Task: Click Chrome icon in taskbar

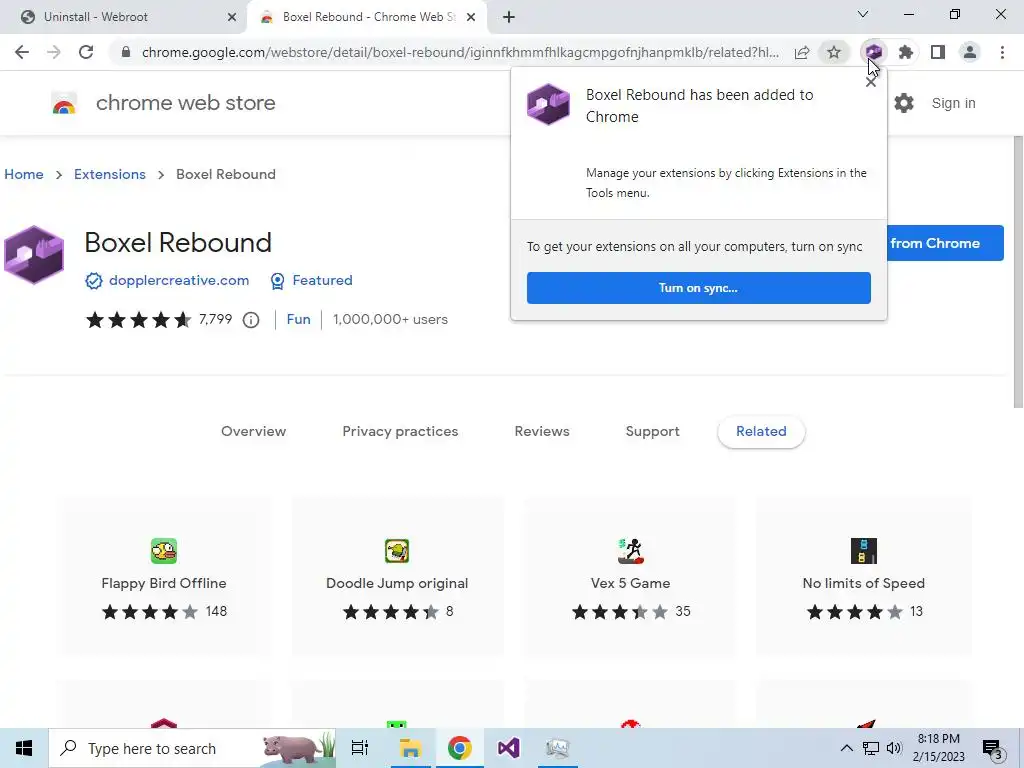Action: pyautogui.click(x=460, y=748)
